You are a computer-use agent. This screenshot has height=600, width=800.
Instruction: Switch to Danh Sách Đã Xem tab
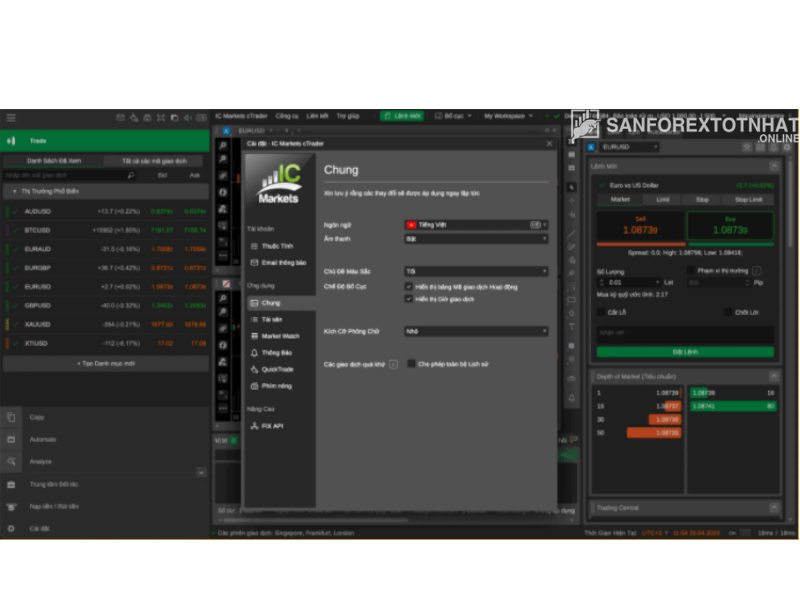coord(54,161)
